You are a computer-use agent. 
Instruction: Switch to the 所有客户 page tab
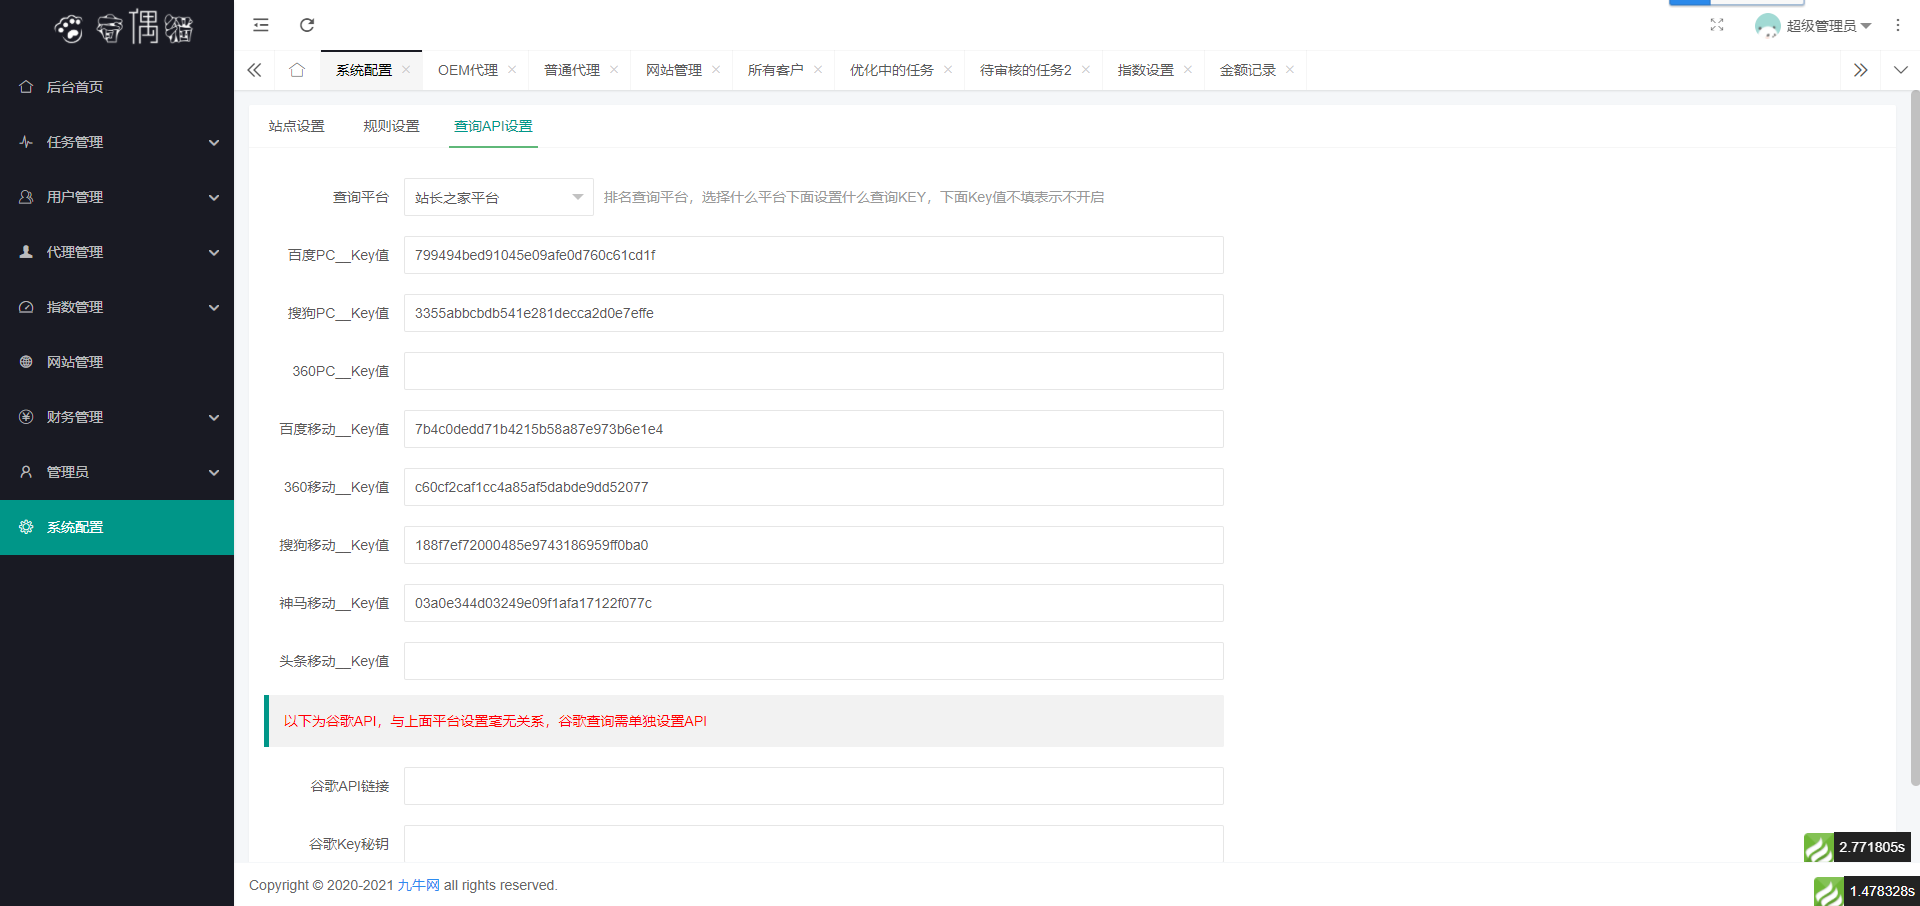point(776,70)
